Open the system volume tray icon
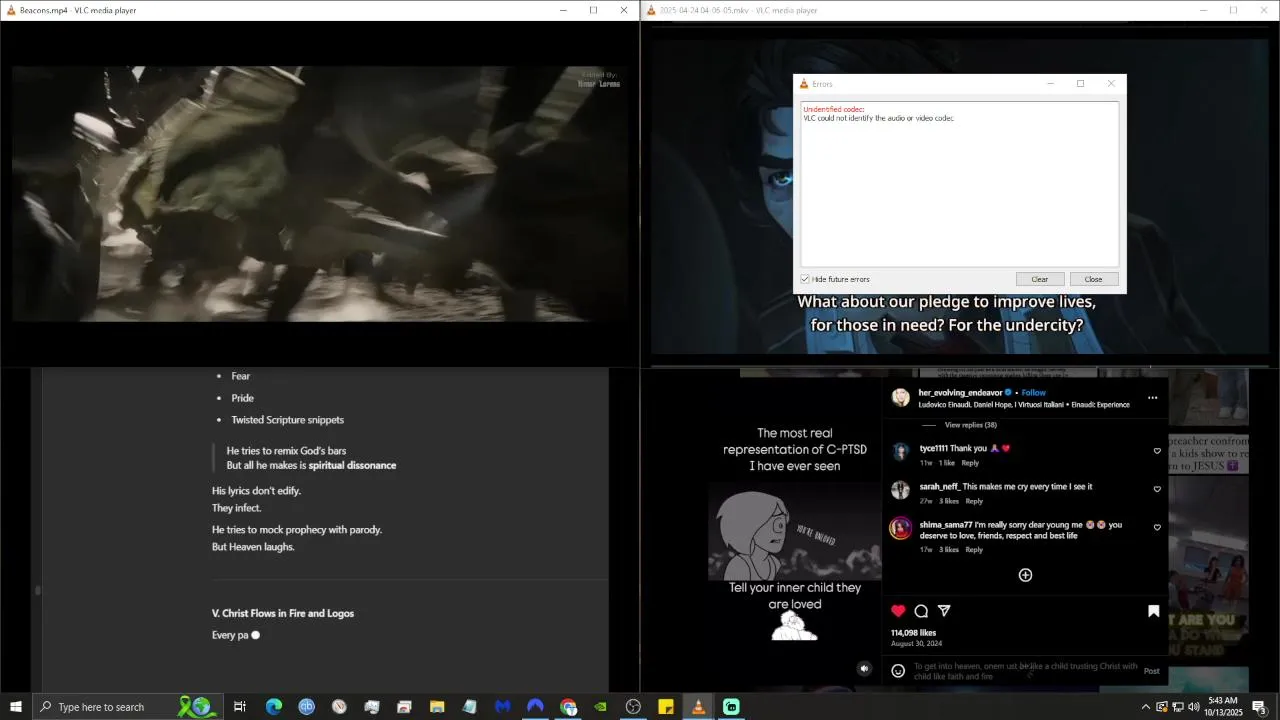Image resolution: width=1280 pixels, height=720 pixels. point(1193,707)
